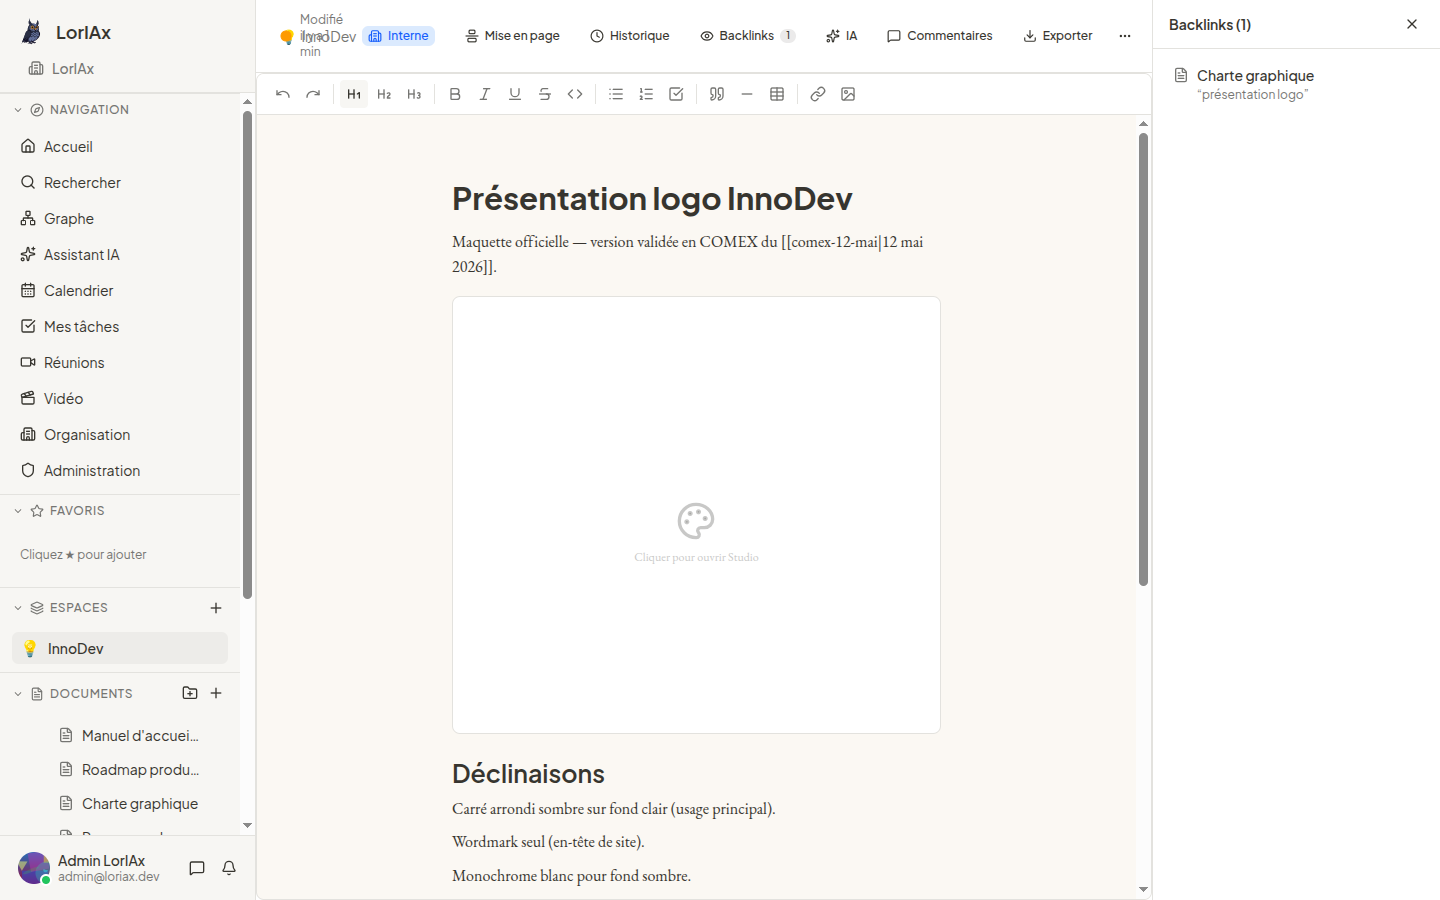The image size is (1440, 900).
Task: Insert a numbered list
Action: click(646, 94)
